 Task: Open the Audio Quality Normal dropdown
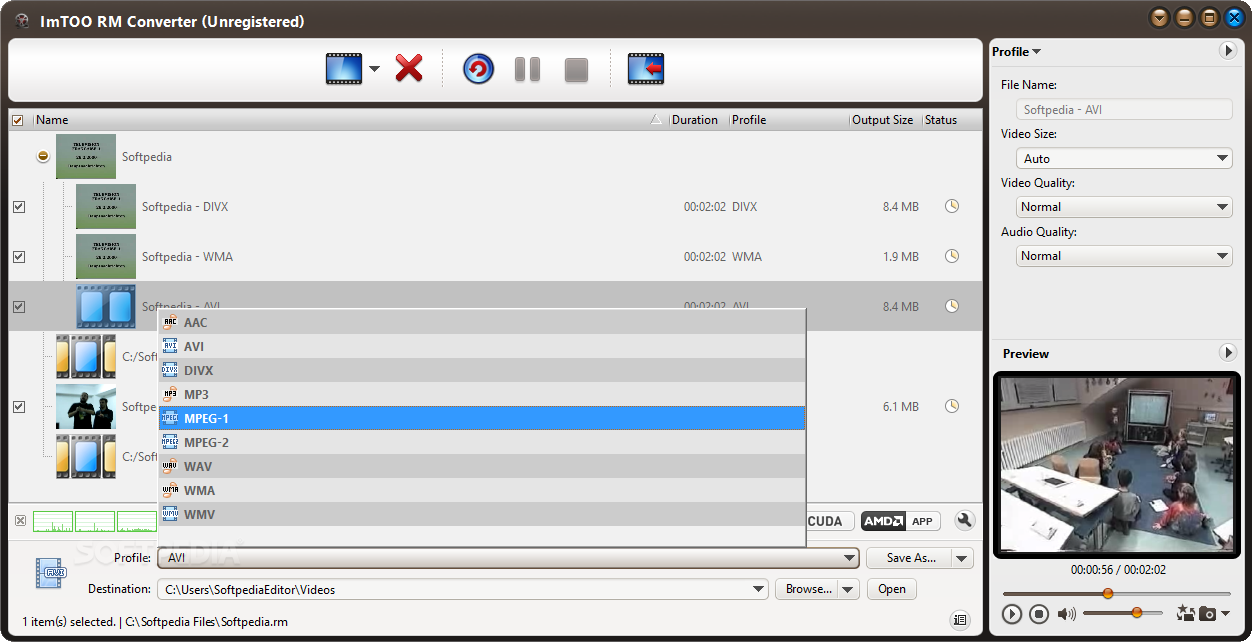click(1124, 255)
